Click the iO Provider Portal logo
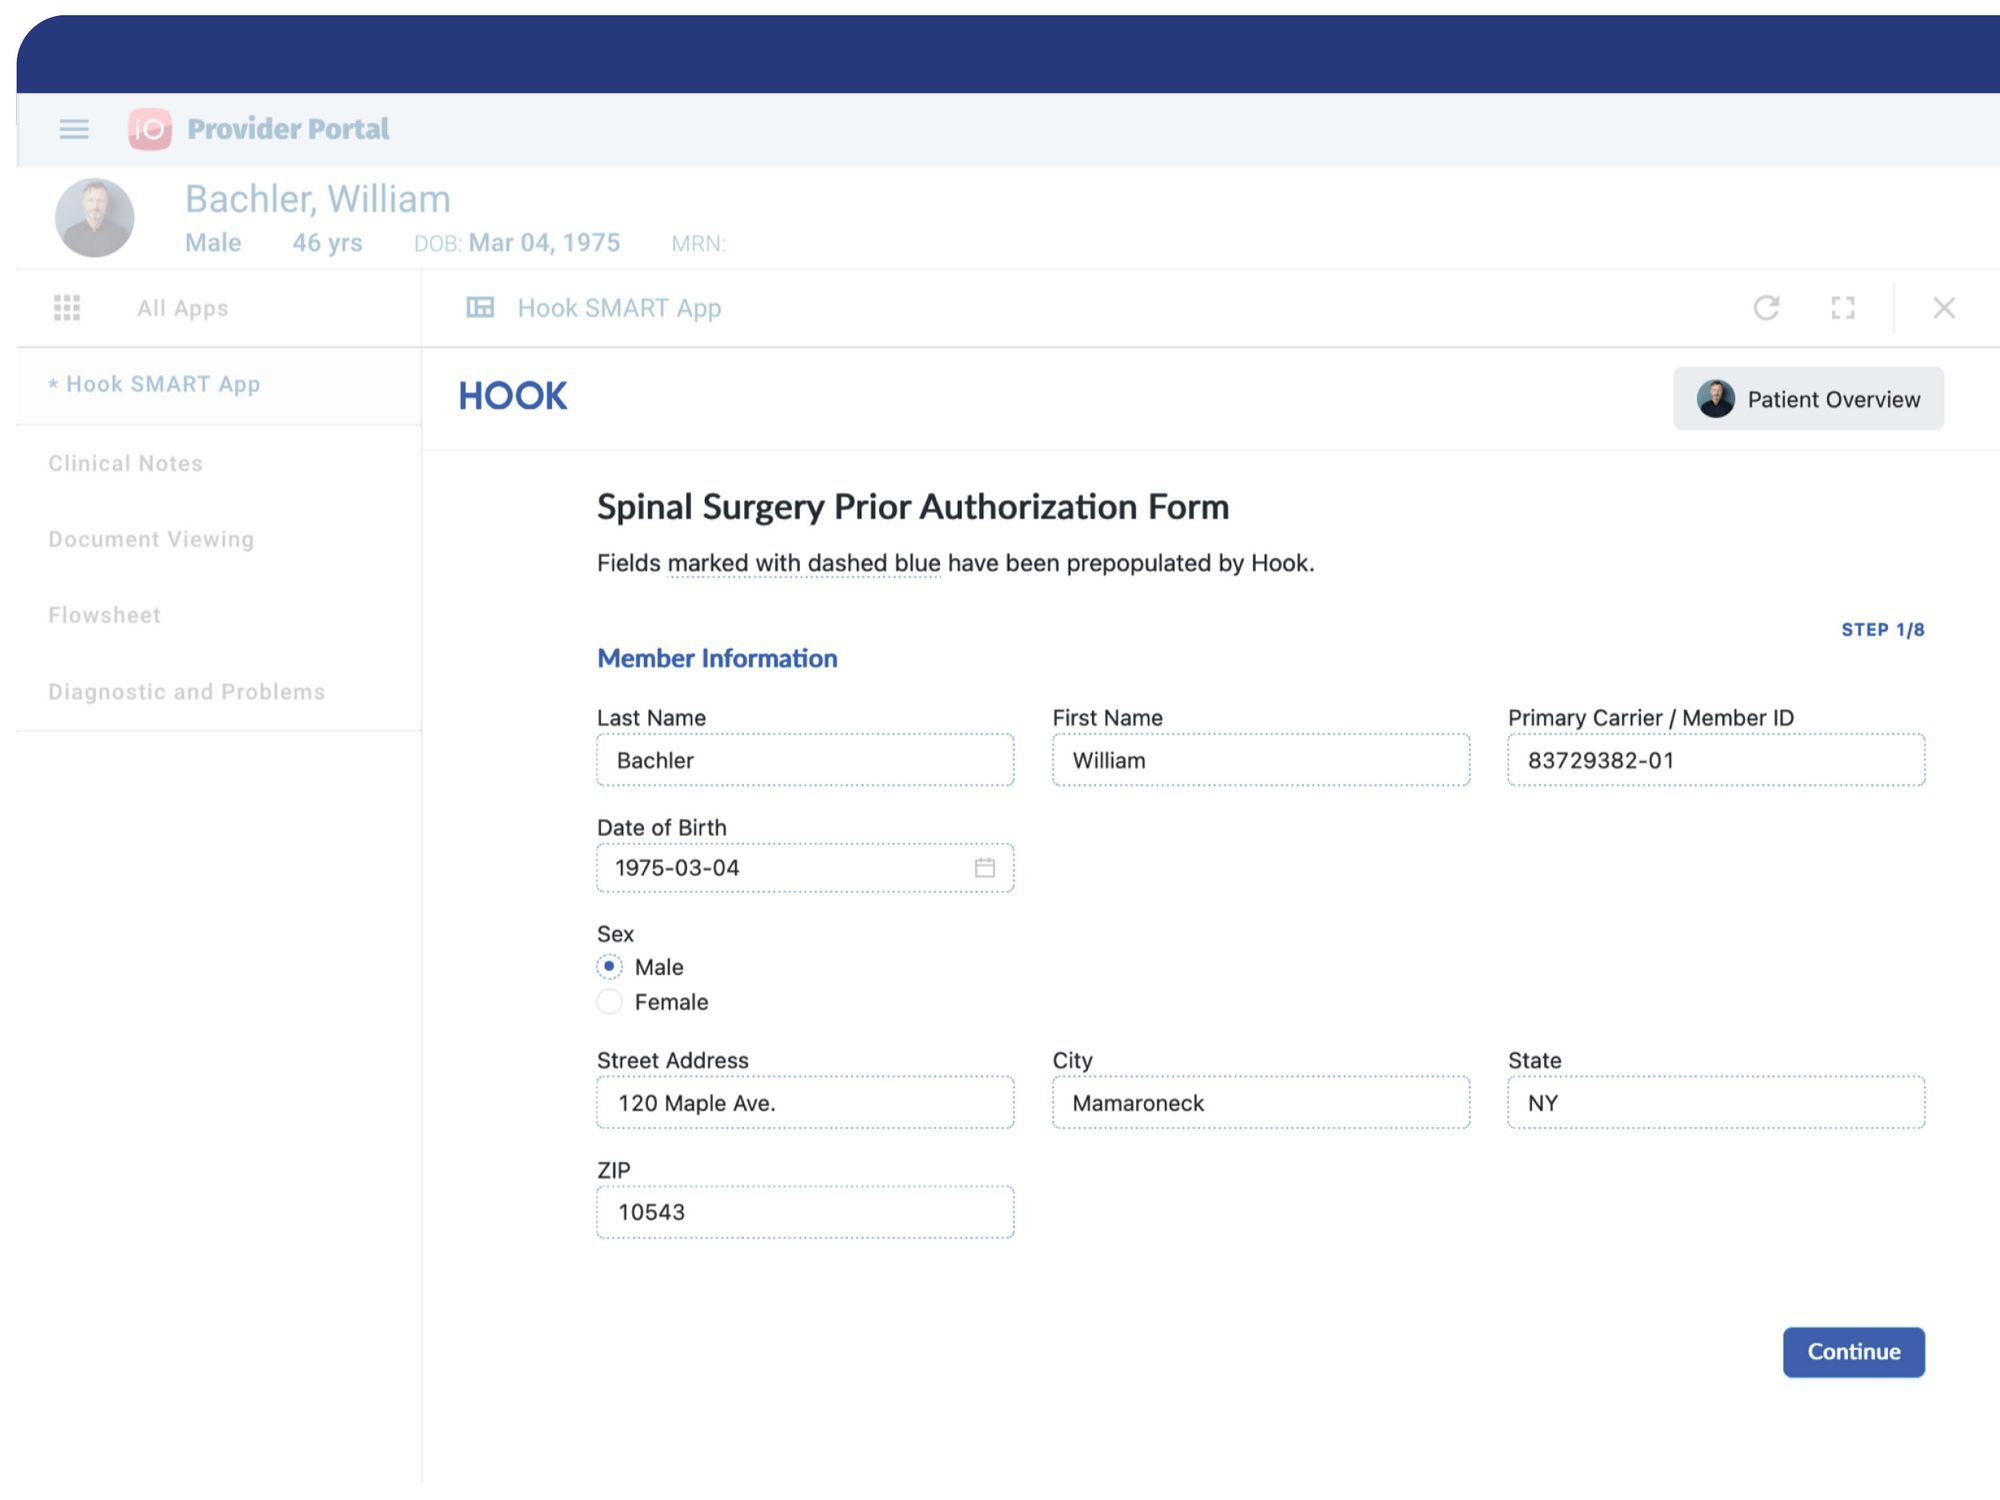 [x=150, y=129]
